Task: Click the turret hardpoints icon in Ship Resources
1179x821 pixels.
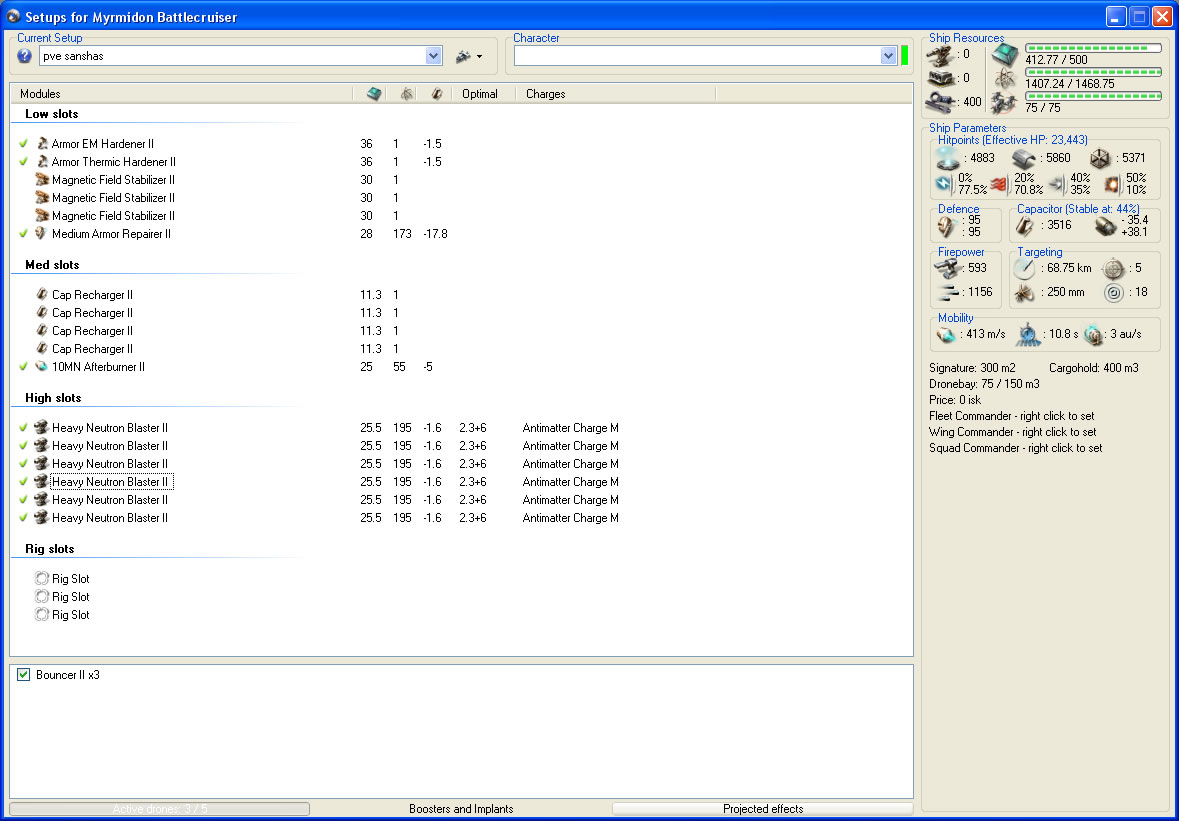Action: (940, 55)
